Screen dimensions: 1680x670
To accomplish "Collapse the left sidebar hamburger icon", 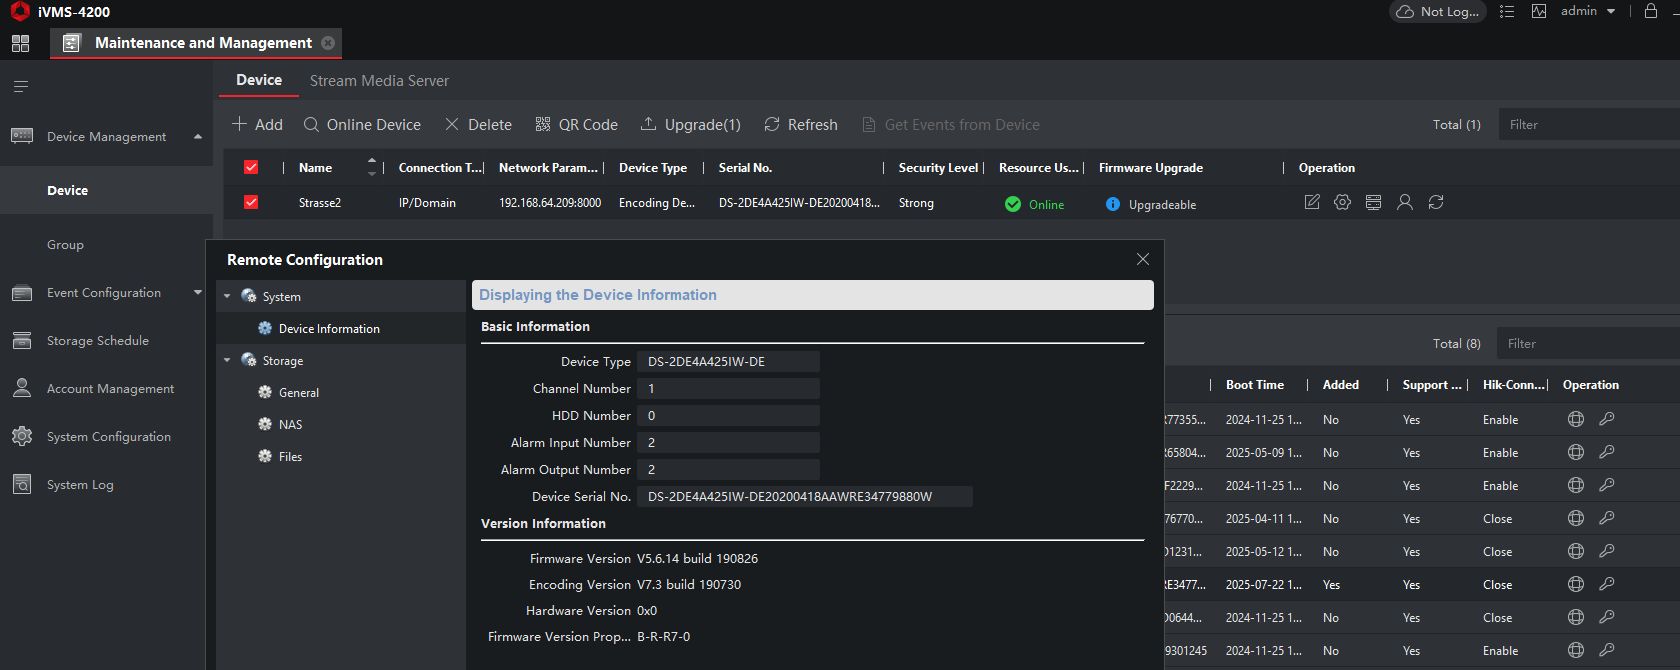I will click(x=20, y=87).
